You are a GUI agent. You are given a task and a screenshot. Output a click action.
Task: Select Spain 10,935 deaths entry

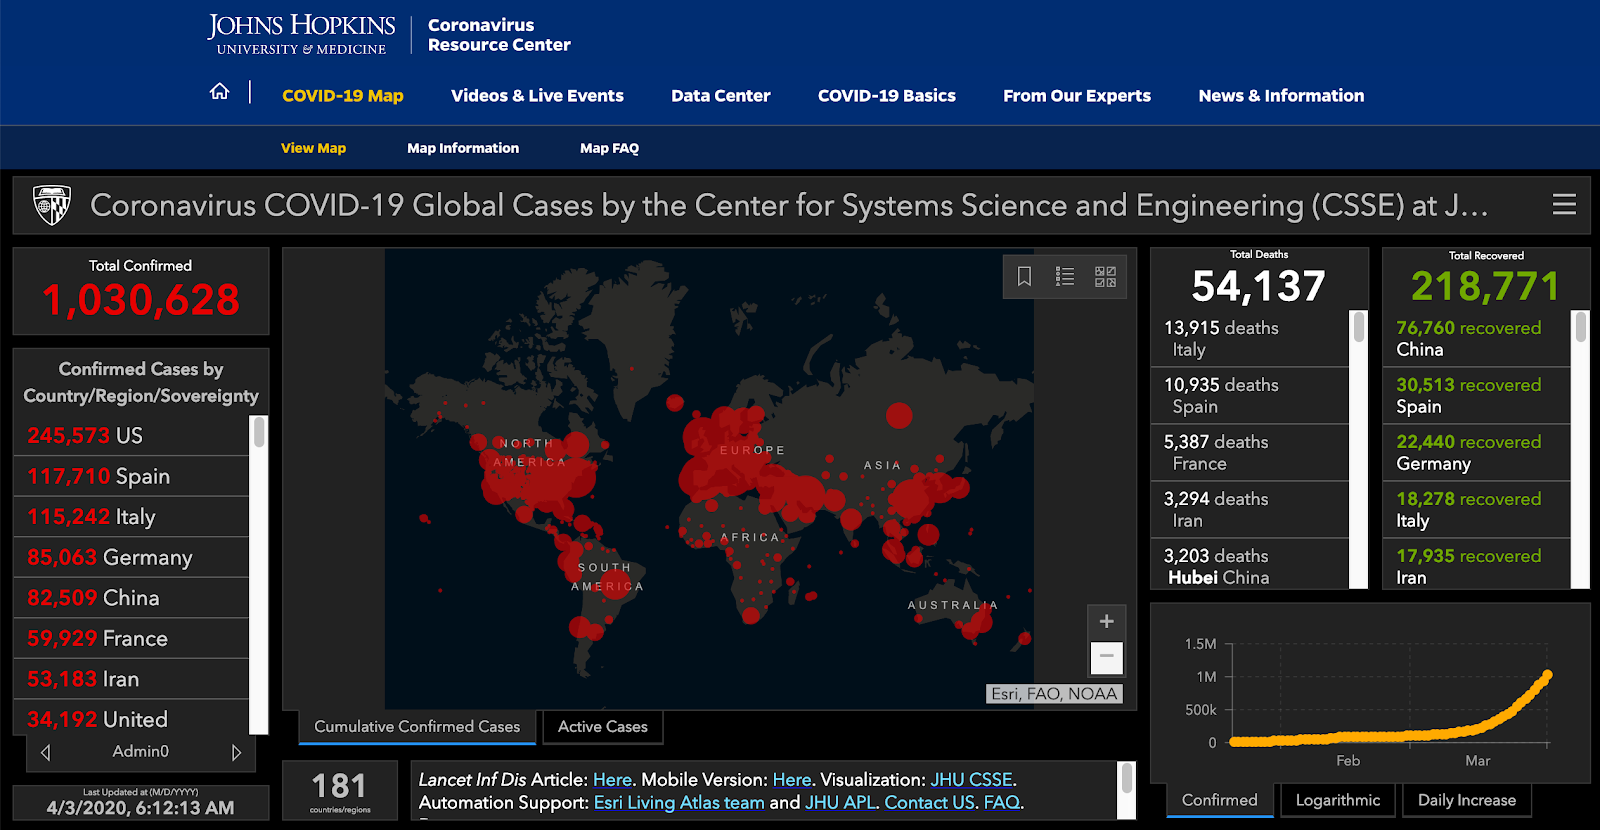point(1250,396)
